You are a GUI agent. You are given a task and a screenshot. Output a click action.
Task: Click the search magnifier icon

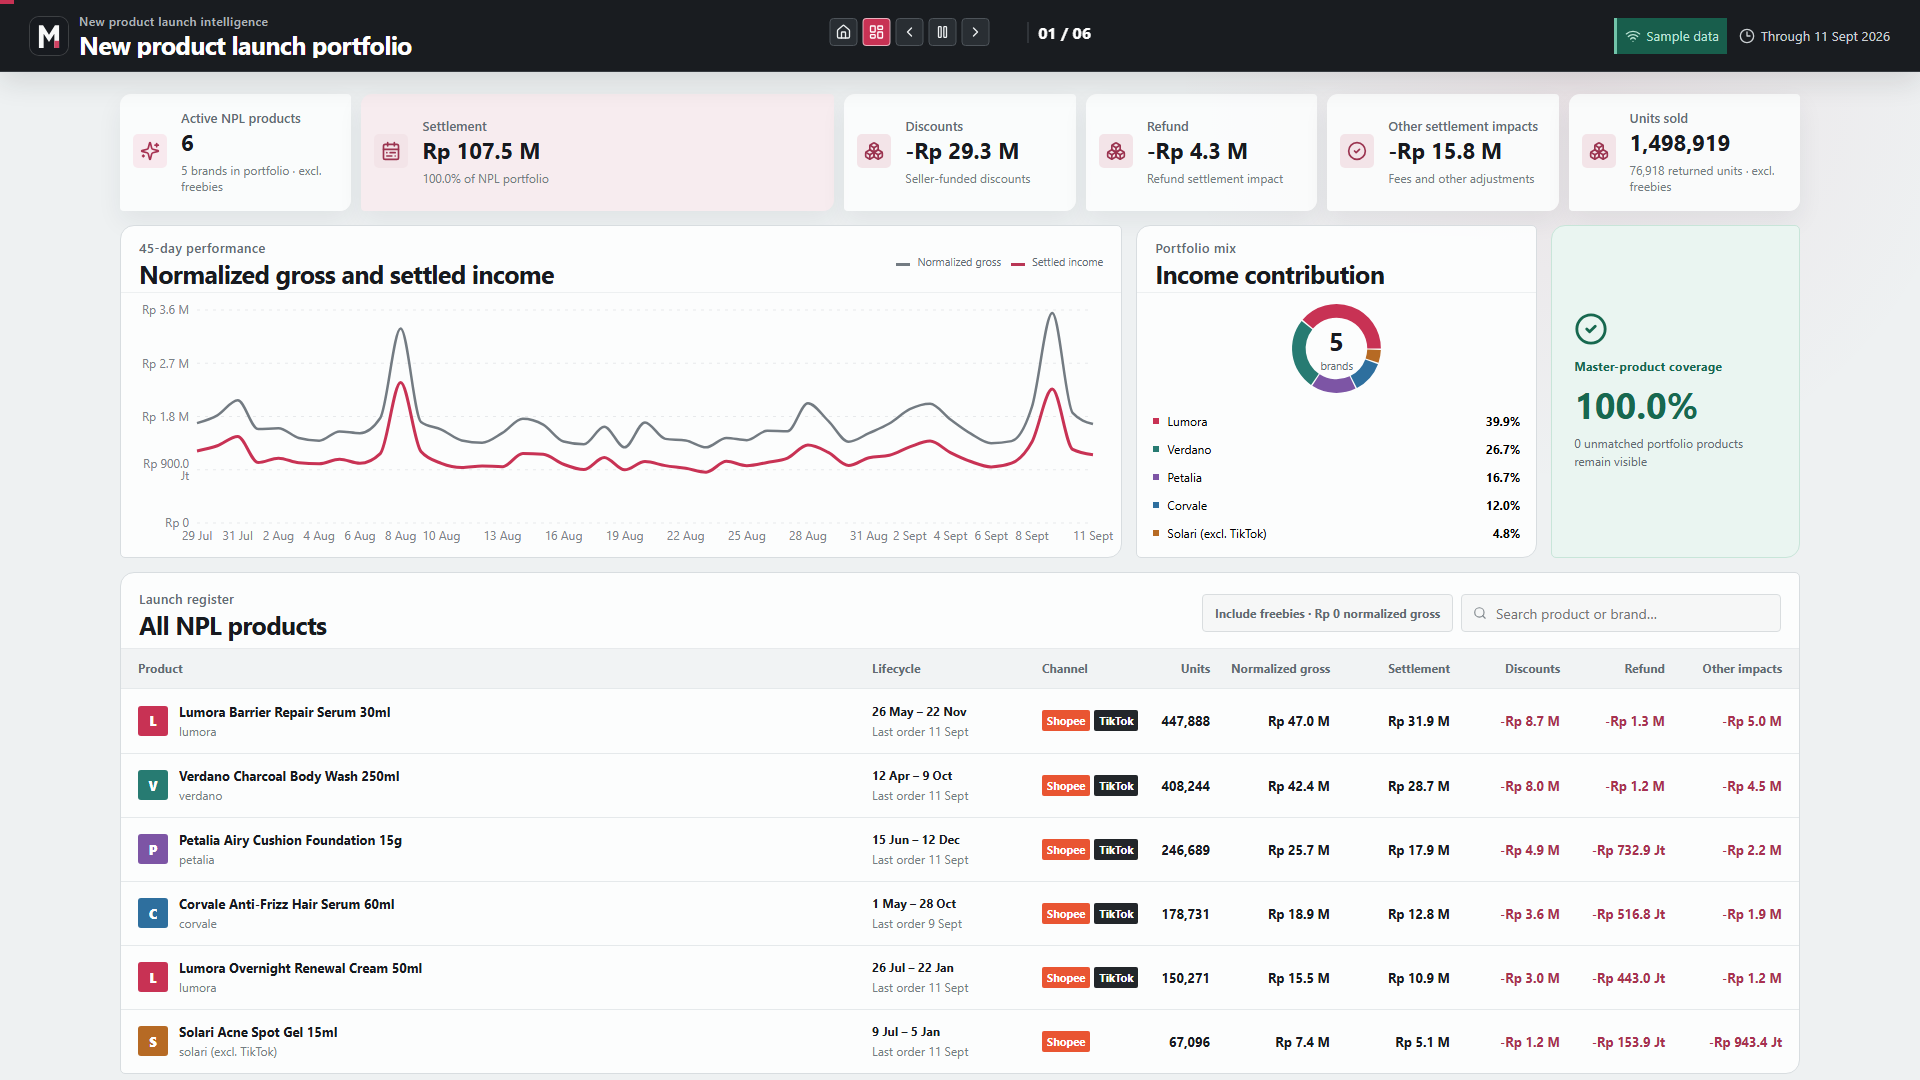click(x=1480, y=614)
